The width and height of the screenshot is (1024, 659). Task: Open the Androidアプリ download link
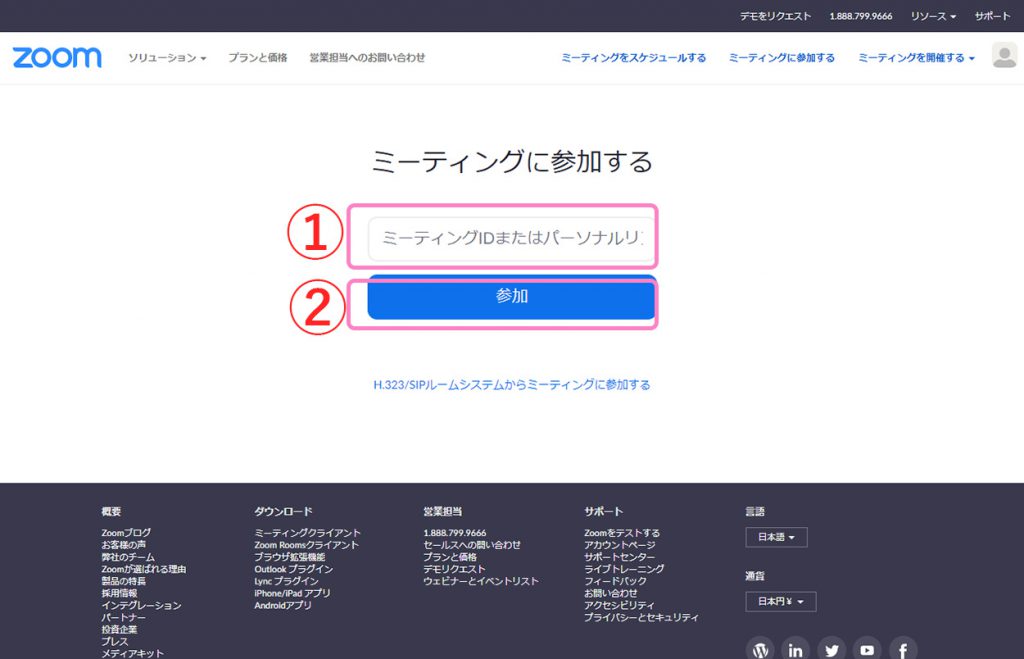coord(283,605)
